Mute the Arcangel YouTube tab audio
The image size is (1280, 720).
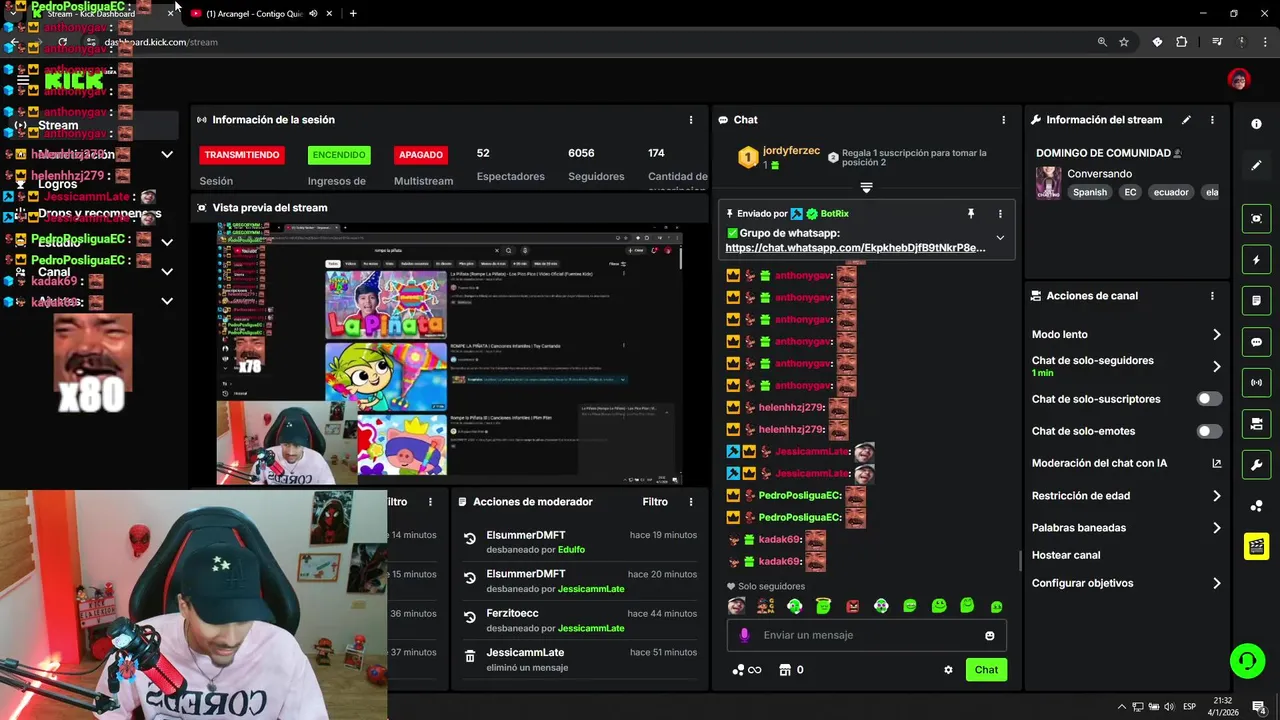314,14
